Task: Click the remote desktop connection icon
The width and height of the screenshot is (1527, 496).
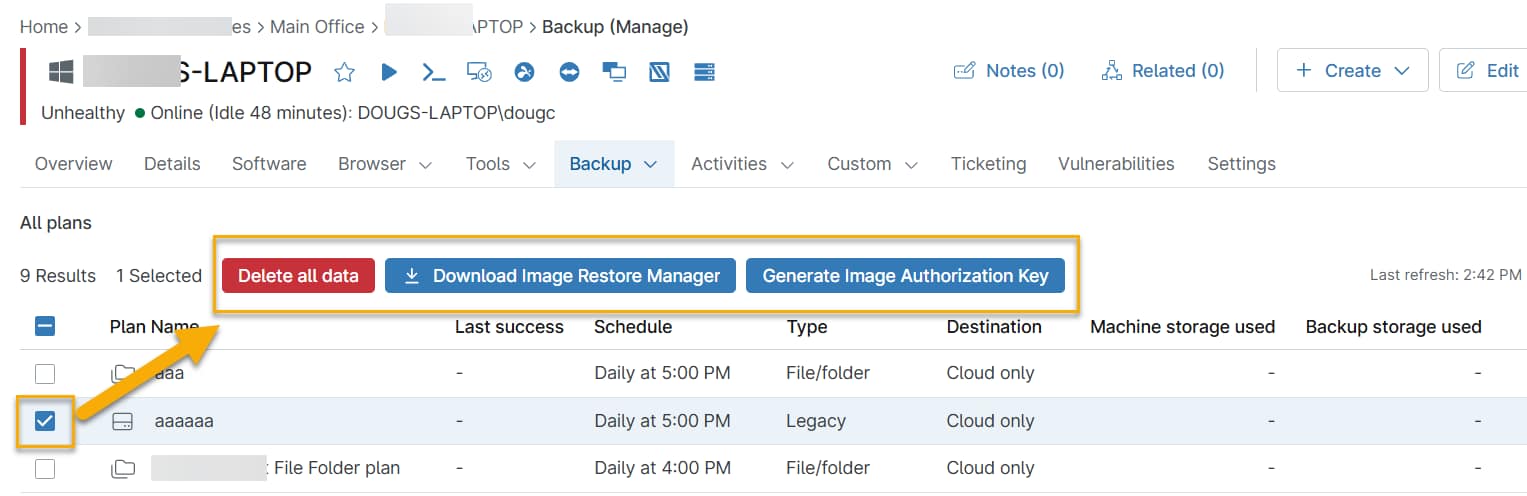Action: [x=479, y=72]
